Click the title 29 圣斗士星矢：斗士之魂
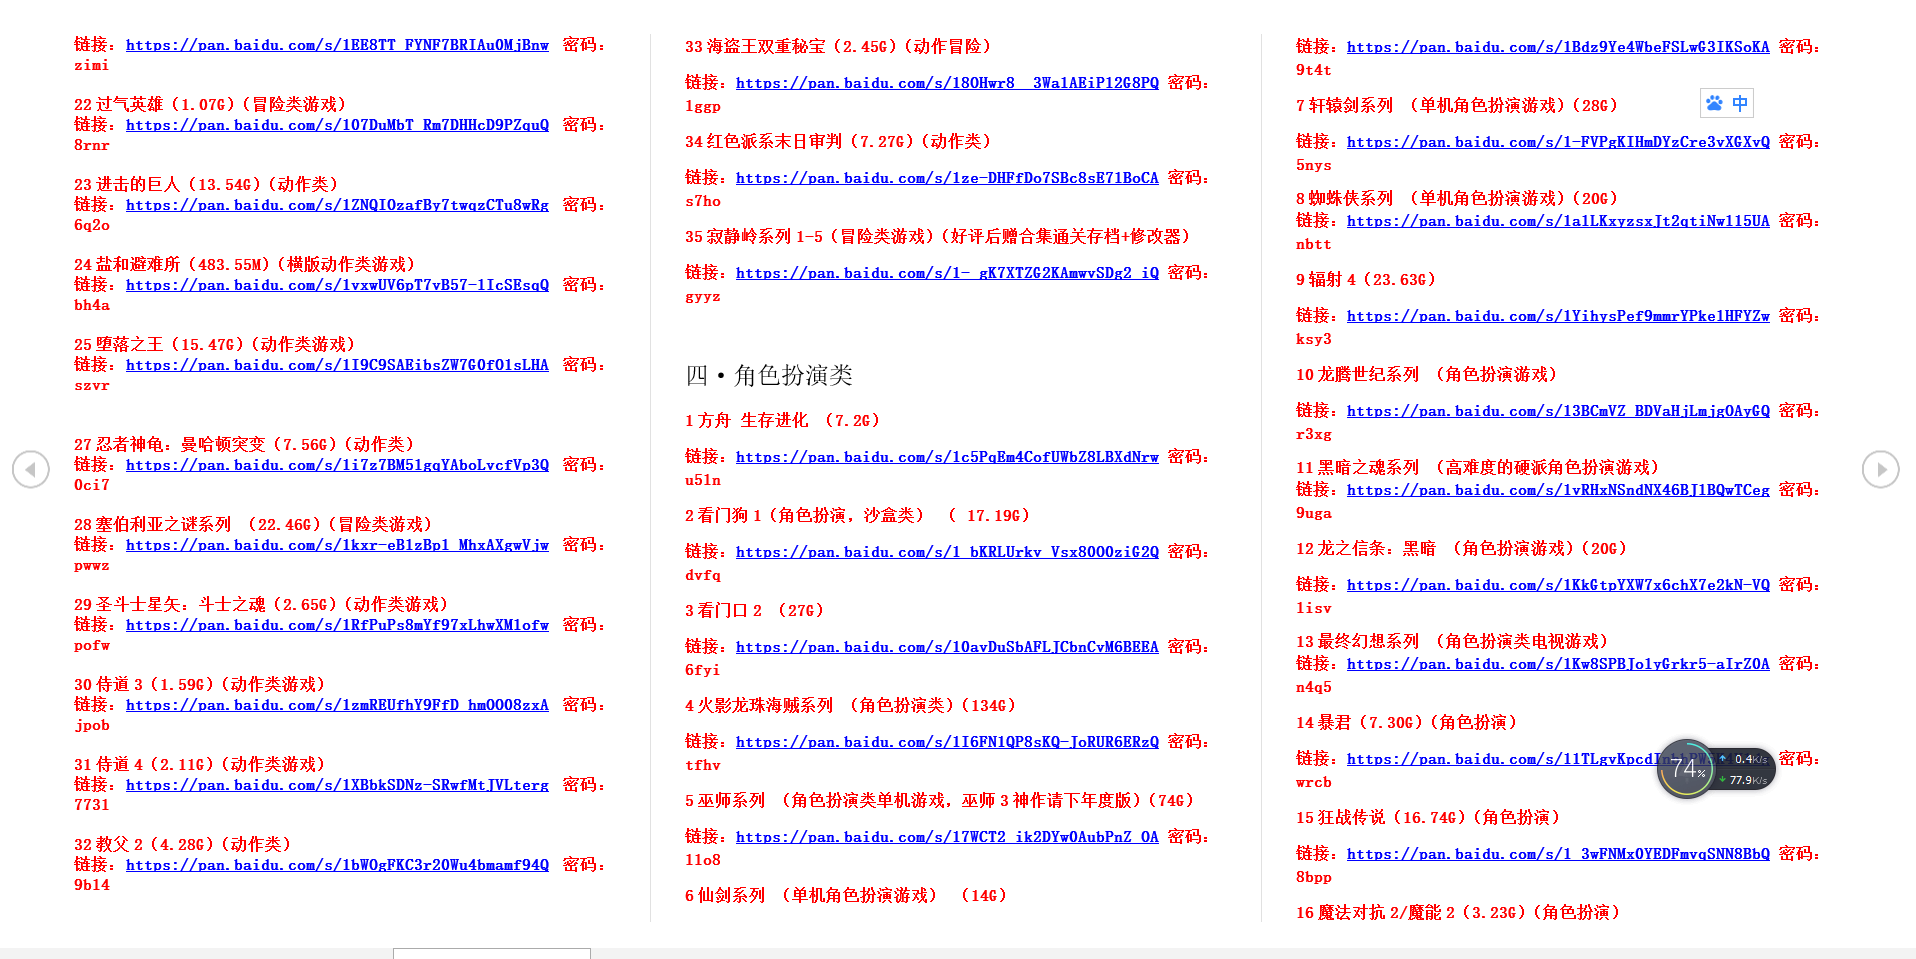The height and width of the screenshot is (959, 1916). pos(261,604)
